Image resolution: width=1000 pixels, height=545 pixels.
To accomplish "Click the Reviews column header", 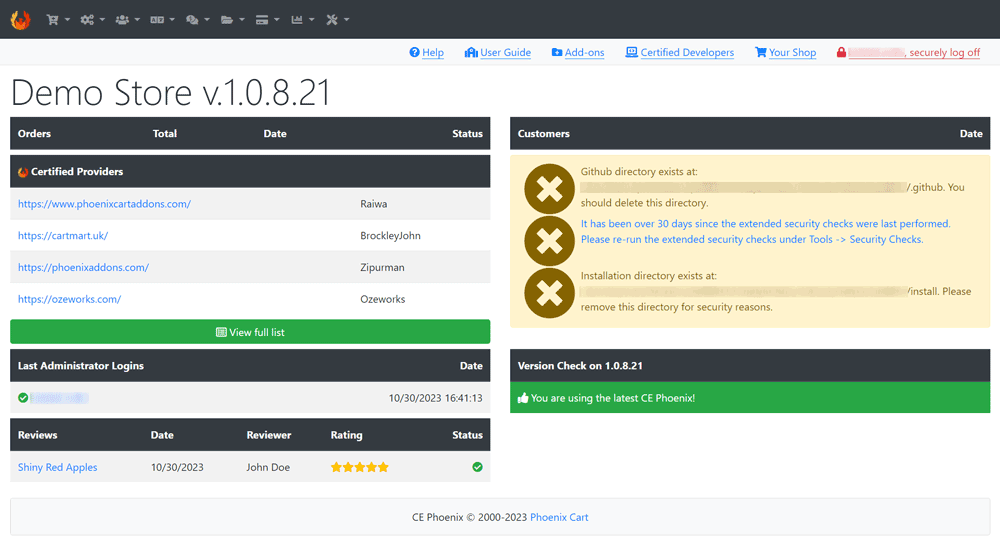I will pos(38,435).
